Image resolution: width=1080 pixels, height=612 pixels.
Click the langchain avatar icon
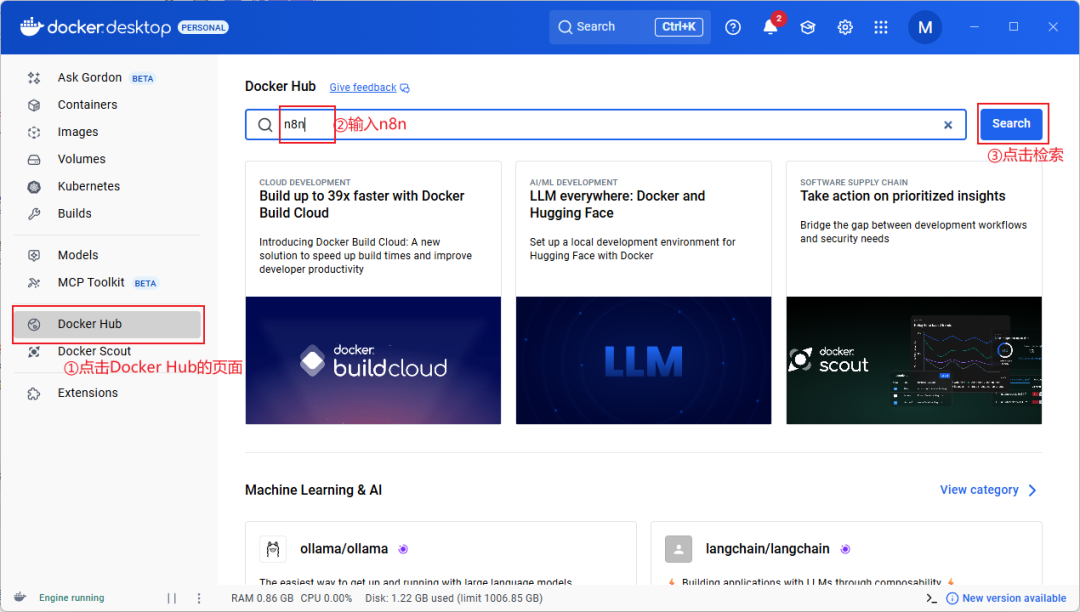click(678, 549)
